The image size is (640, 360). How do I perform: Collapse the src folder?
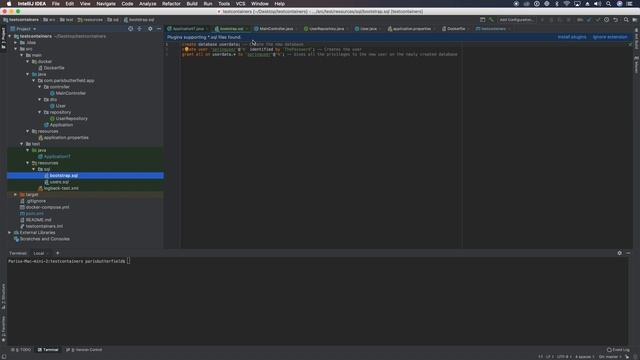(x=16, y=49)
